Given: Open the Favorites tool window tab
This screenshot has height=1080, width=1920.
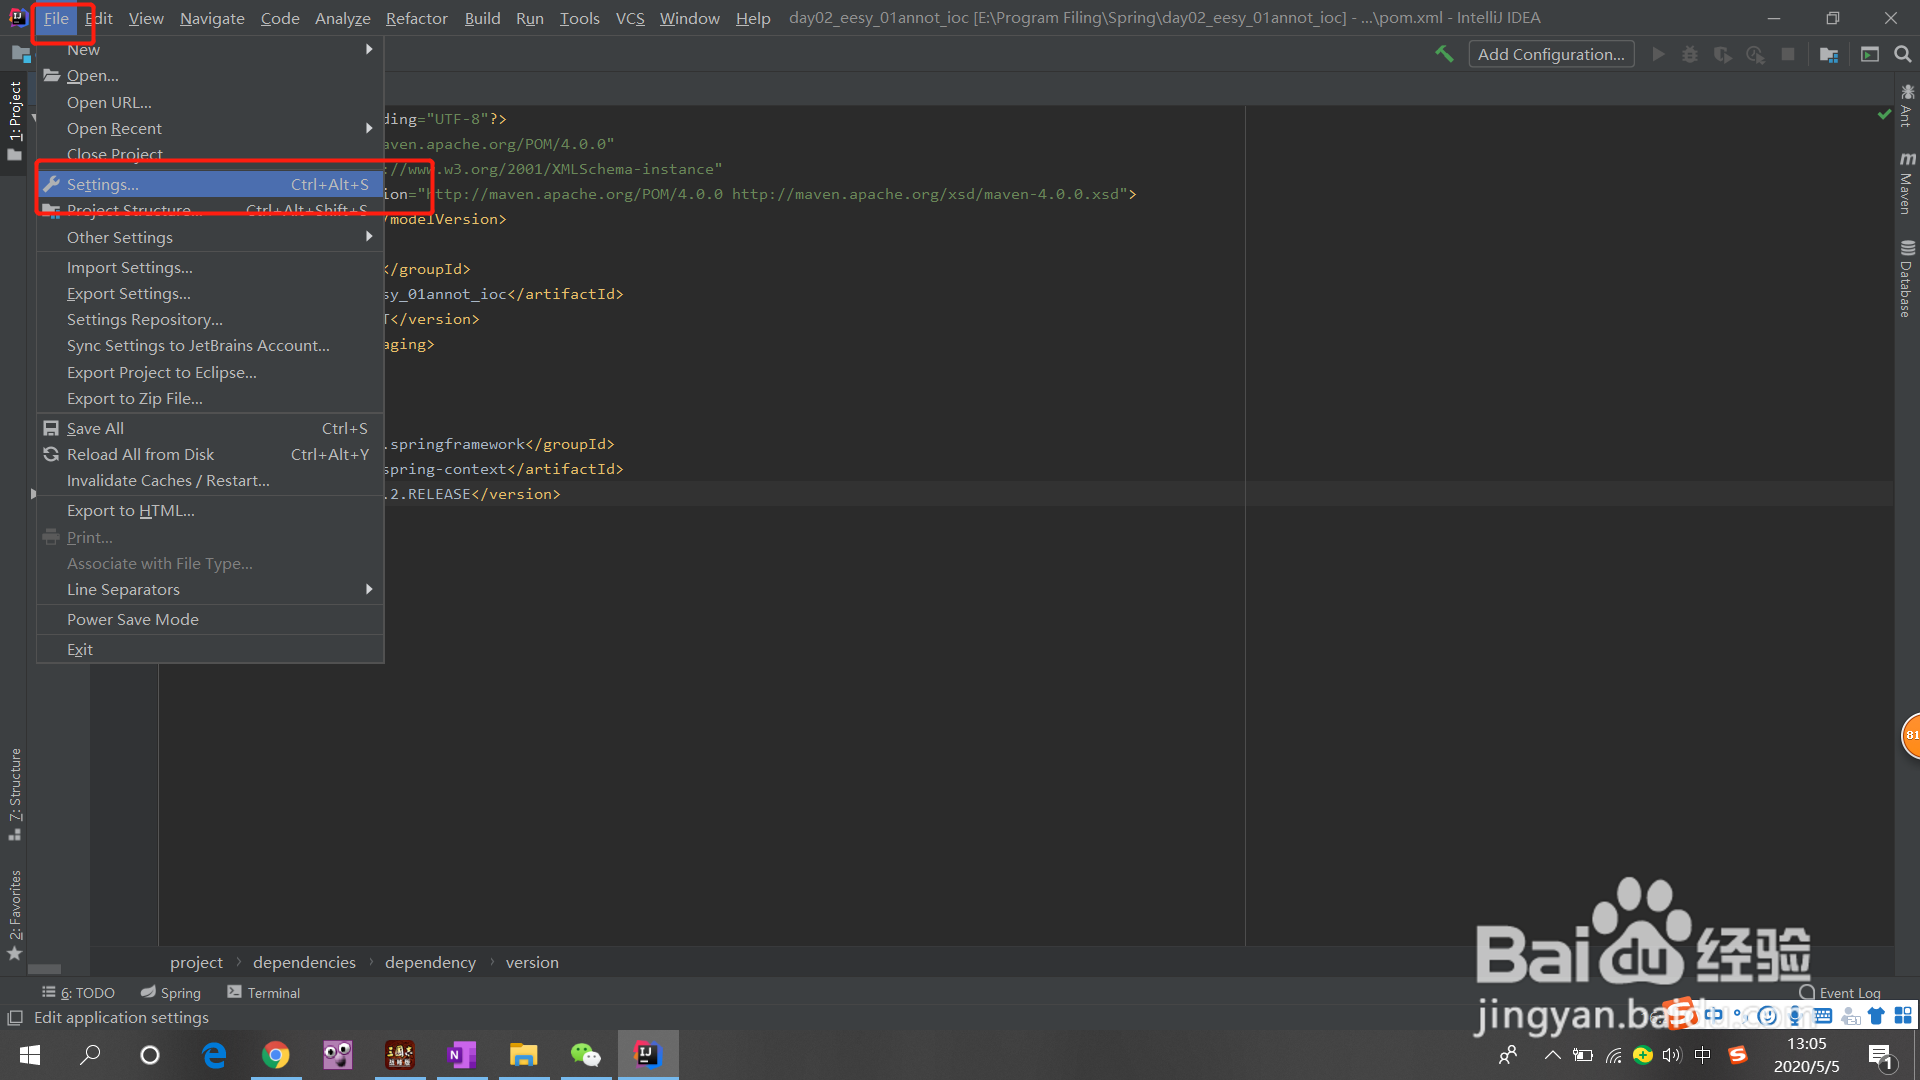Looking at the screenshot, I should (14, 914).
